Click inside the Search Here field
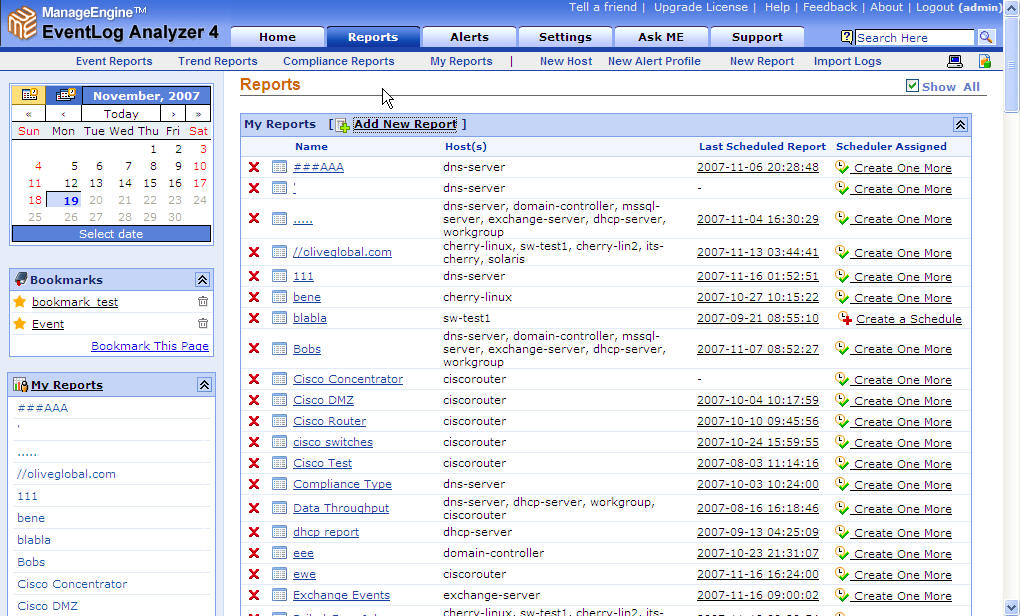 [915, 38]
